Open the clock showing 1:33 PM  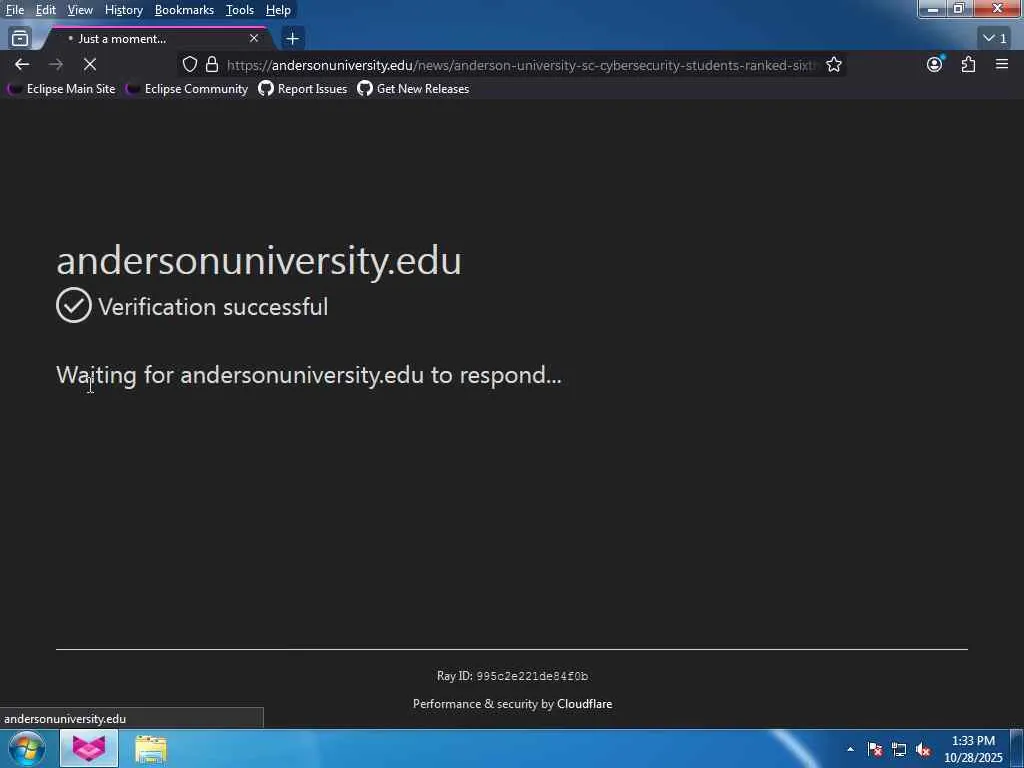point(973,749)
